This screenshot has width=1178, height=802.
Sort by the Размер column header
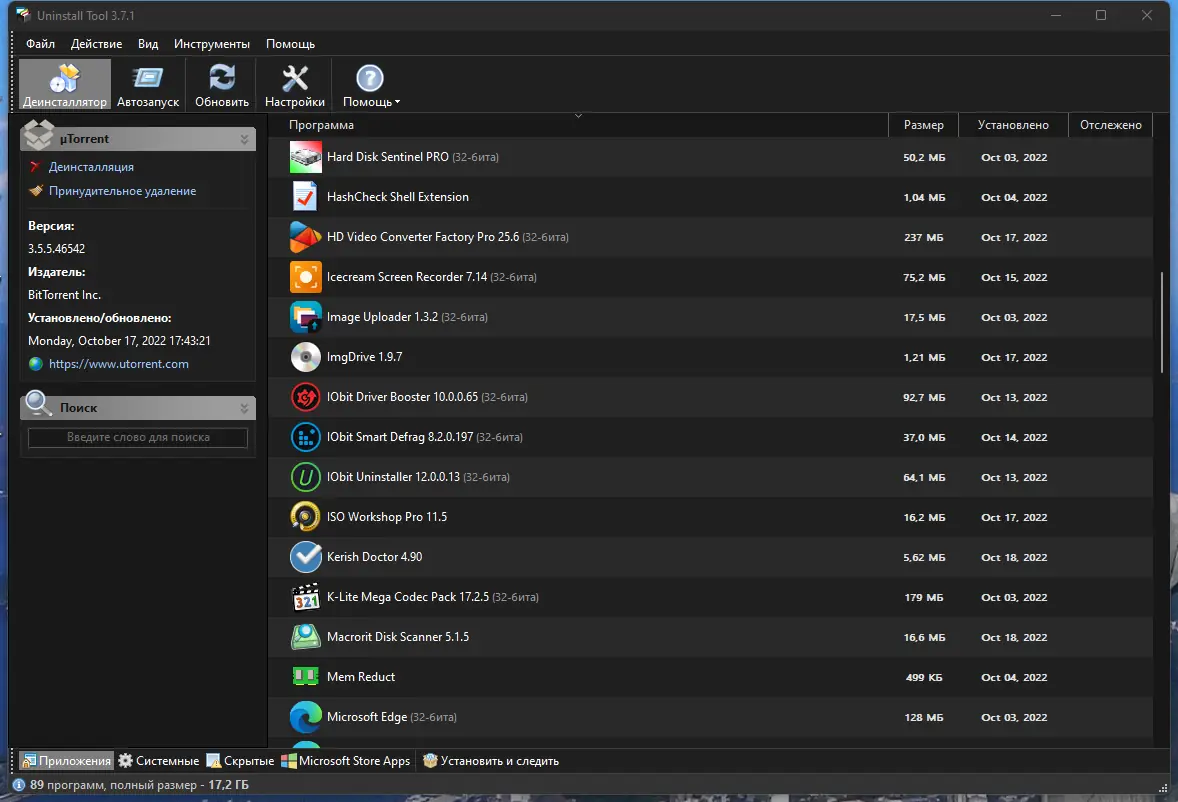pos(923,125)
